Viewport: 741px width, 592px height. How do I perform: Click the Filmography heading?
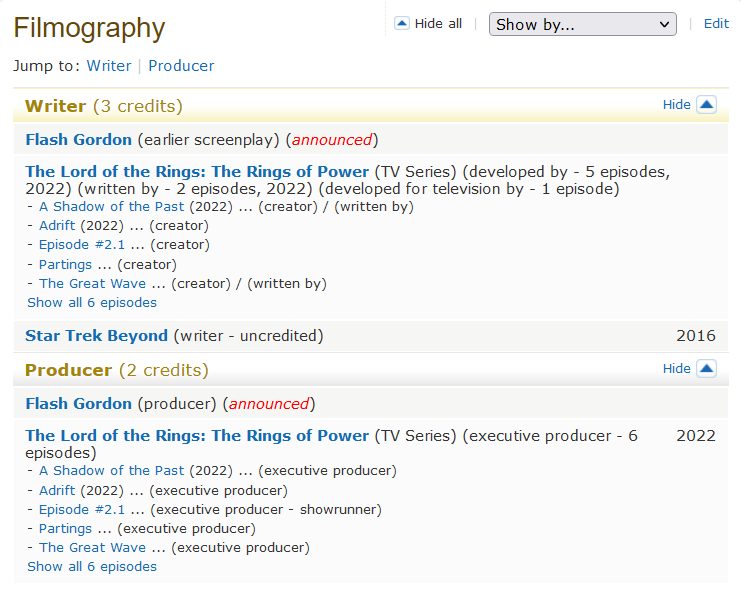[x=89, y=28]
